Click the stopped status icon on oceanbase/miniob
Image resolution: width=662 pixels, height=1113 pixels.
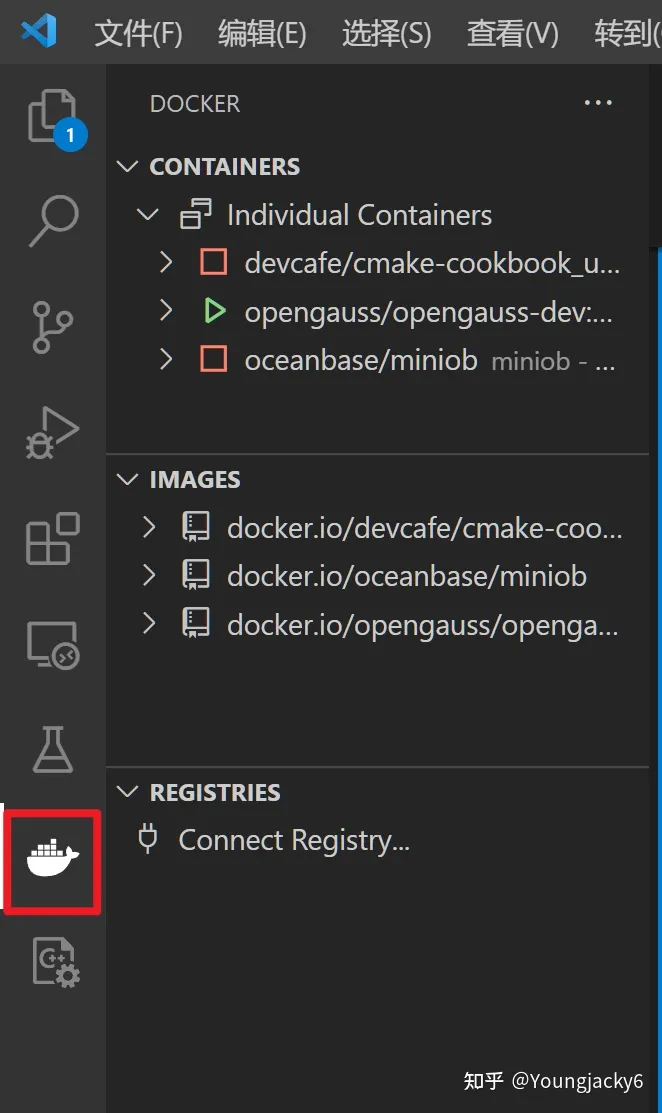pos(214,360)
